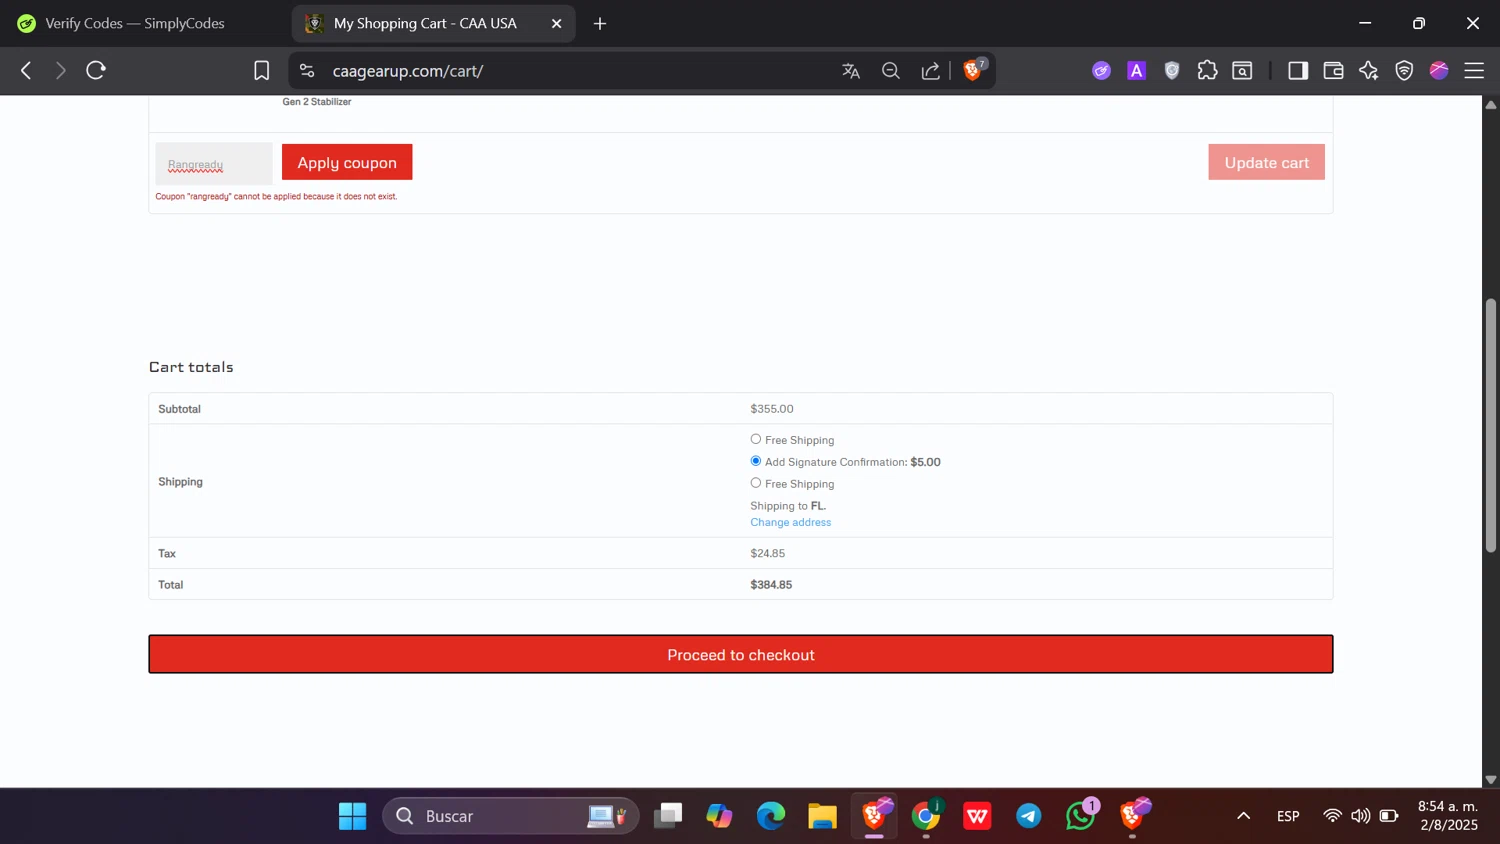Open the purple 'A' extension
Viewport: 1500px width, 844px height.
tap(1136, 71)
